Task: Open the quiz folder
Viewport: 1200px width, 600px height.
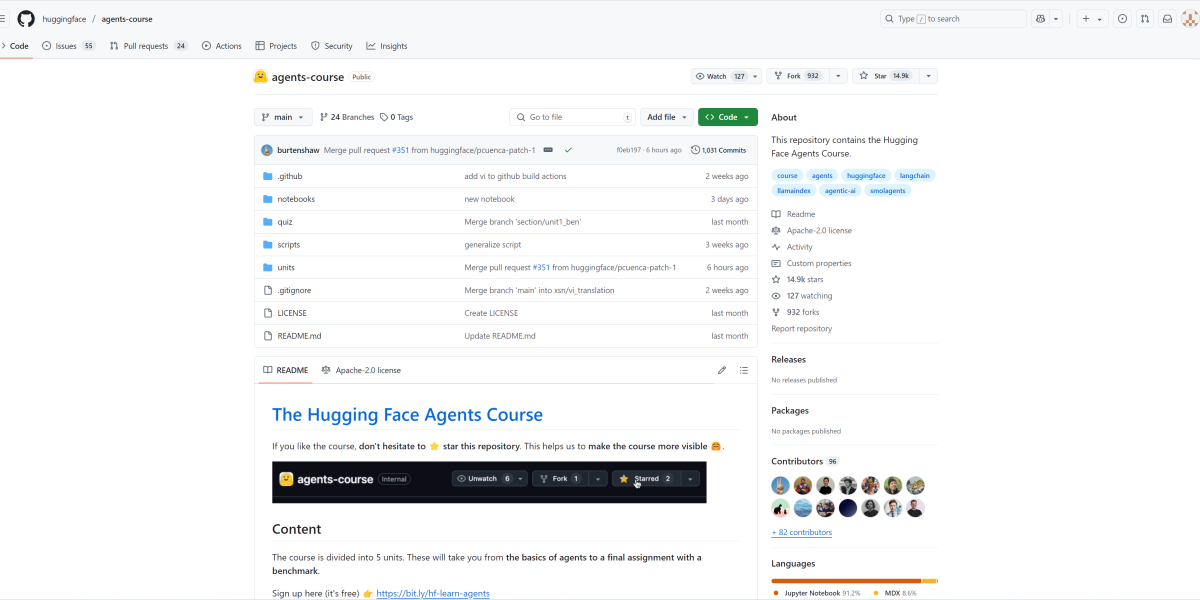Action: (285, 222)
